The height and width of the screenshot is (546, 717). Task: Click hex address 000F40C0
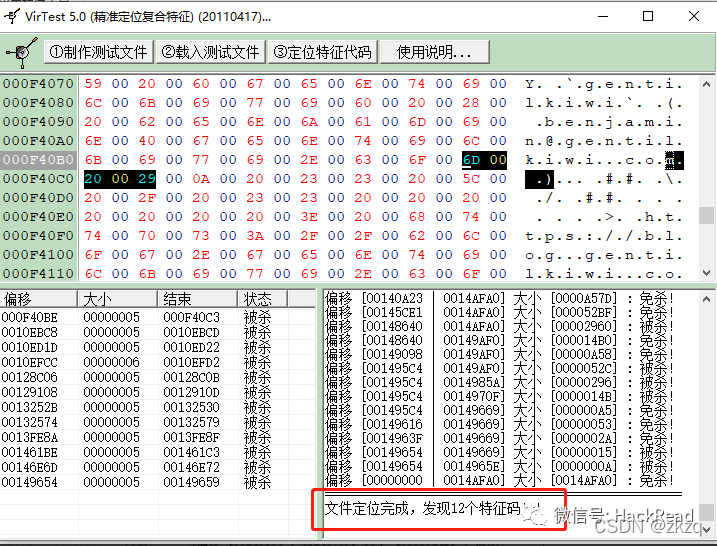tap(38, 178)
